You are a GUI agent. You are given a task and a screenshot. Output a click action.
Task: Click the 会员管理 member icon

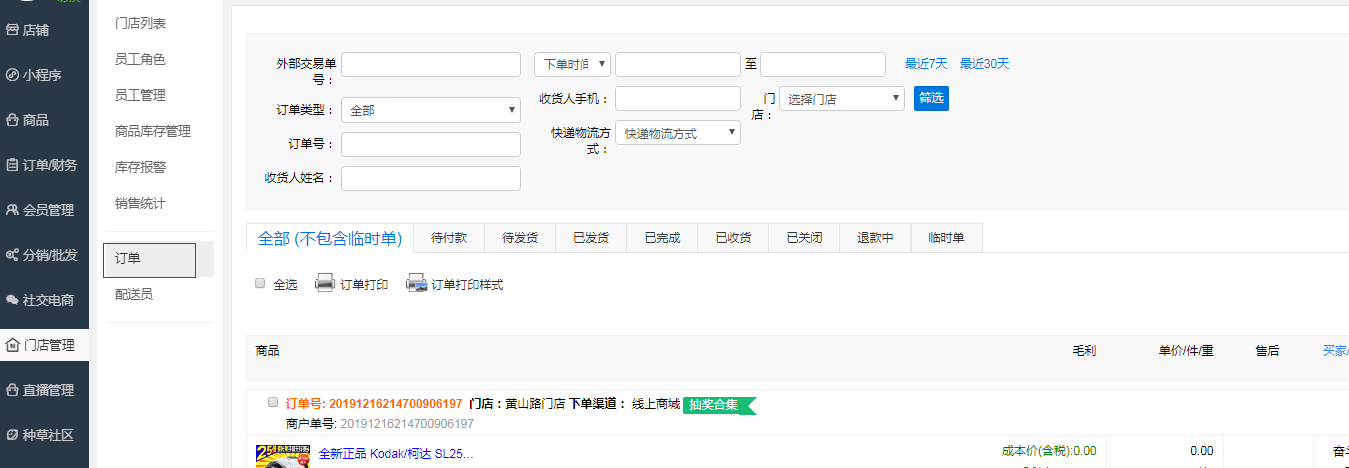coord(12,210)
